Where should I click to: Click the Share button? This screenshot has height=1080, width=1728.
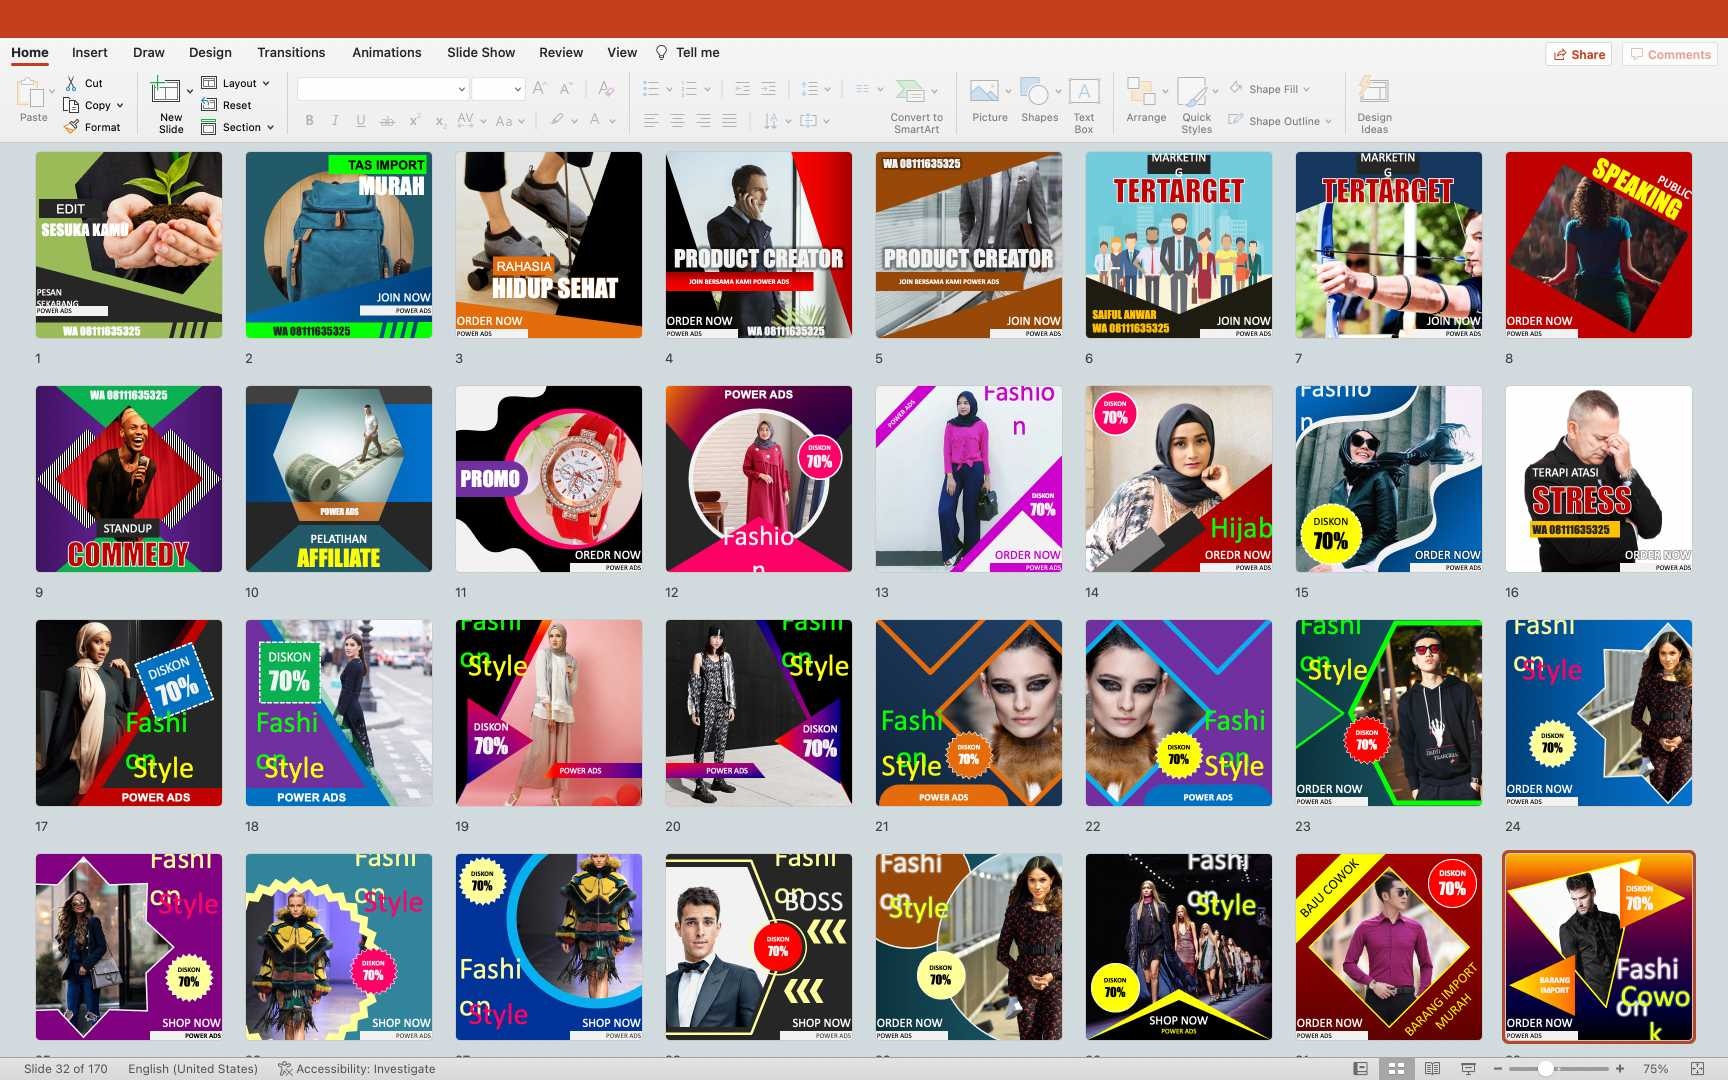click(1578, 54)
